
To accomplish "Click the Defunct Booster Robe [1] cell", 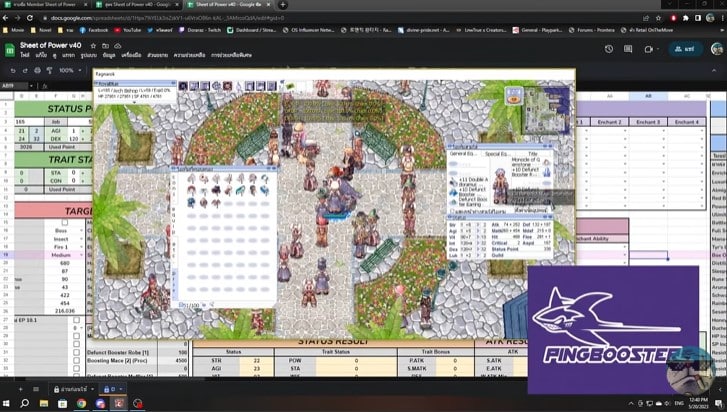I will (122, 352).
